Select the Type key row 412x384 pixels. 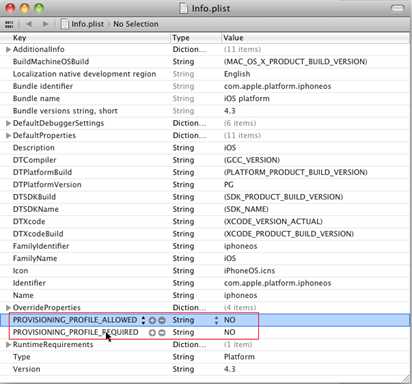click(x=205, y=357)
